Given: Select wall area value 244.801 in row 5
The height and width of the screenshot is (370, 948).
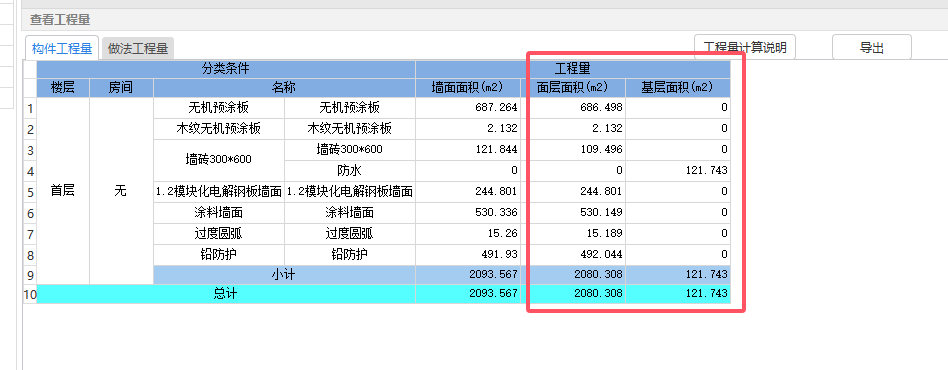Looking at the screenshot, I should [467, 191].
